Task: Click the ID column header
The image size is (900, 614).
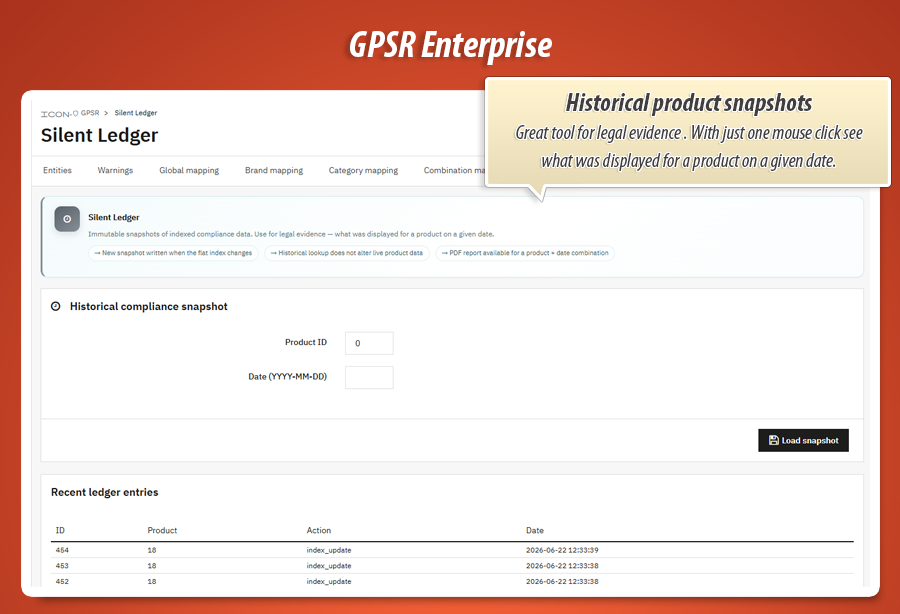Action: coord(60,530)
